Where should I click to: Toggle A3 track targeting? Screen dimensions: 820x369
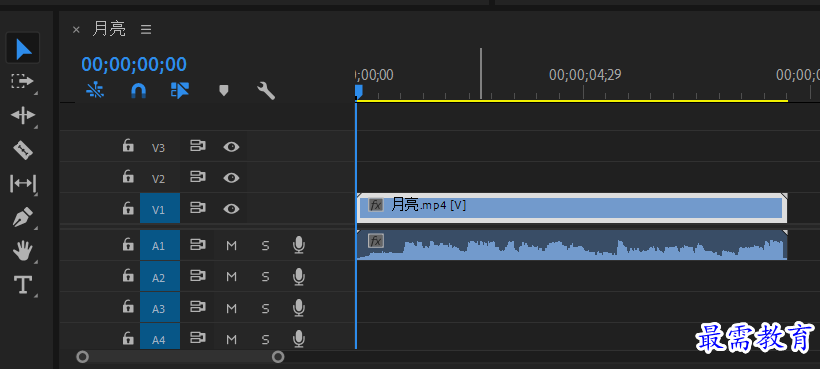(x=160, y=308)
